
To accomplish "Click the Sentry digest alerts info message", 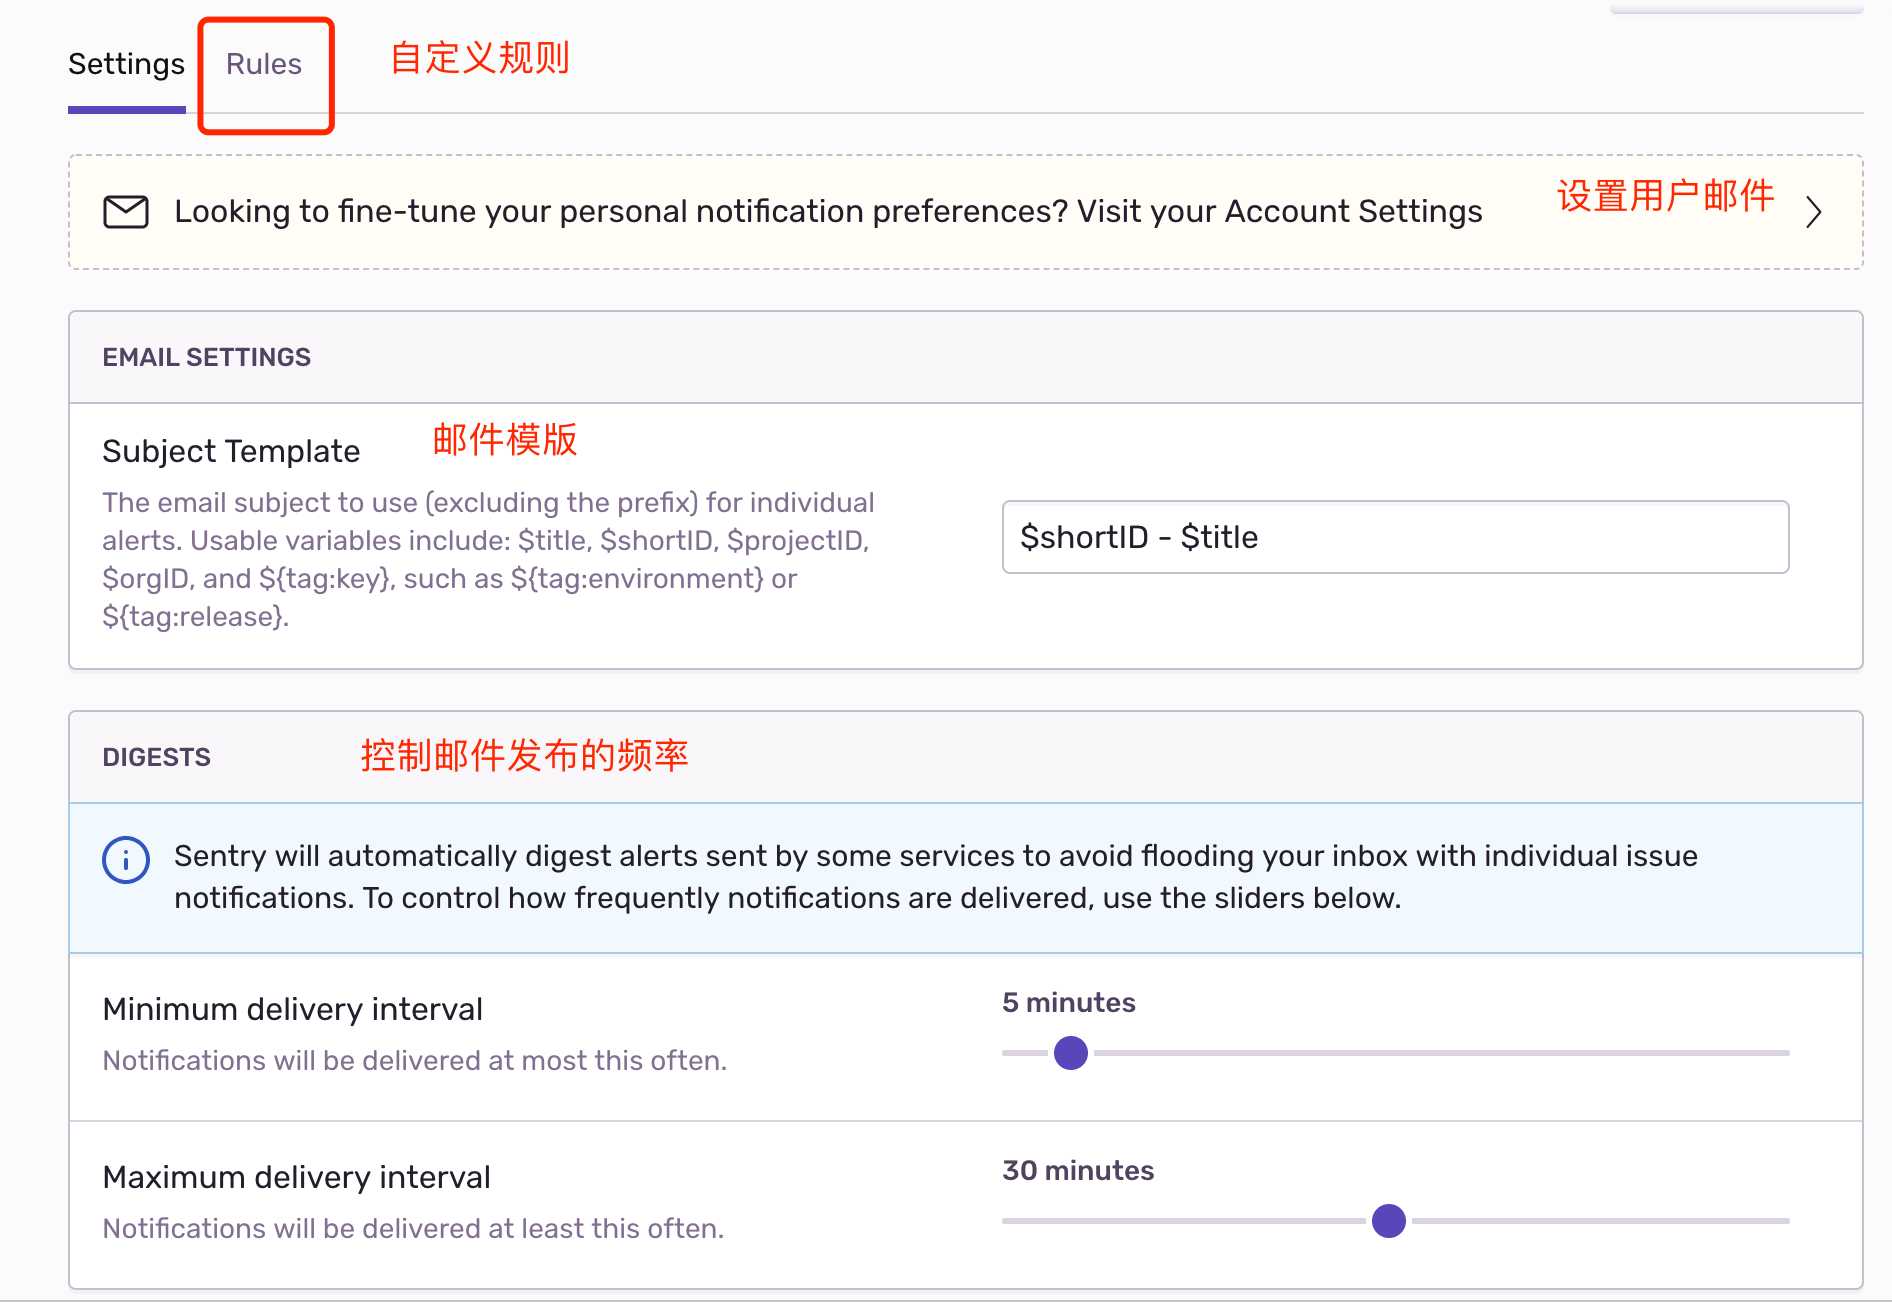I will pyautogui.click(x=935, y=877).
